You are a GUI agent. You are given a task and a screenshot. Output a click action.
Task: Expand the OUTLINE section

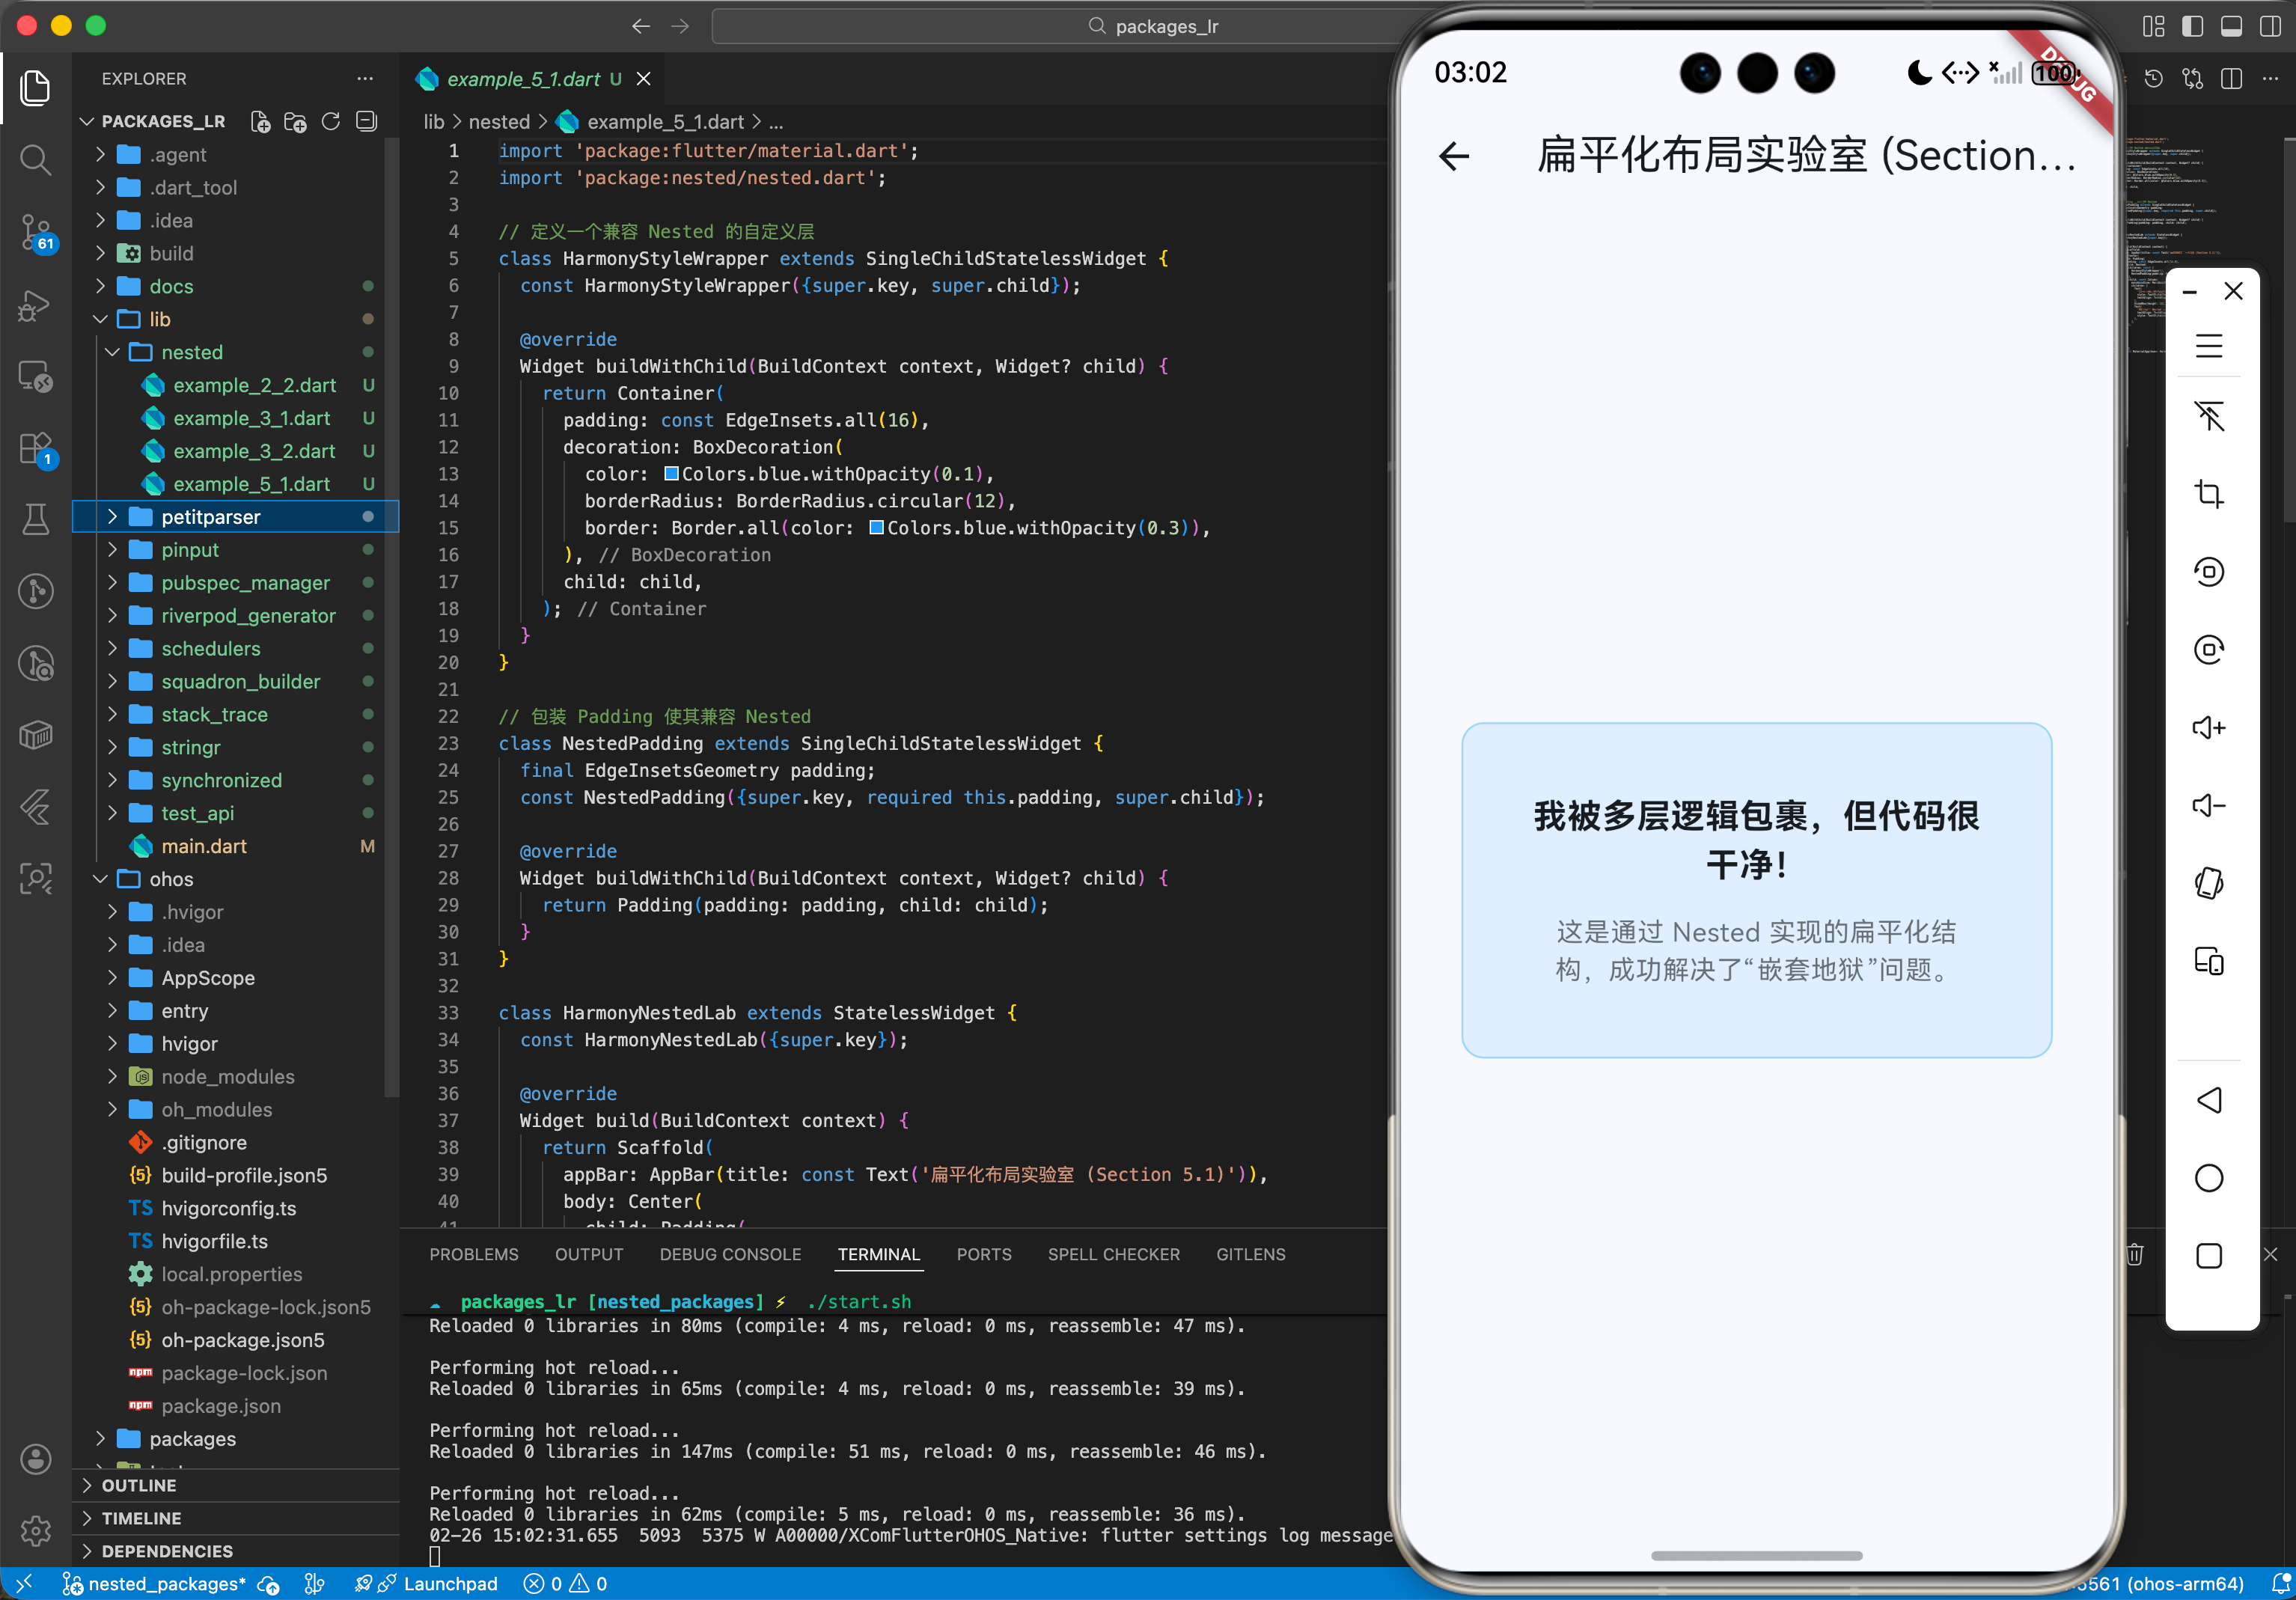236,1485
